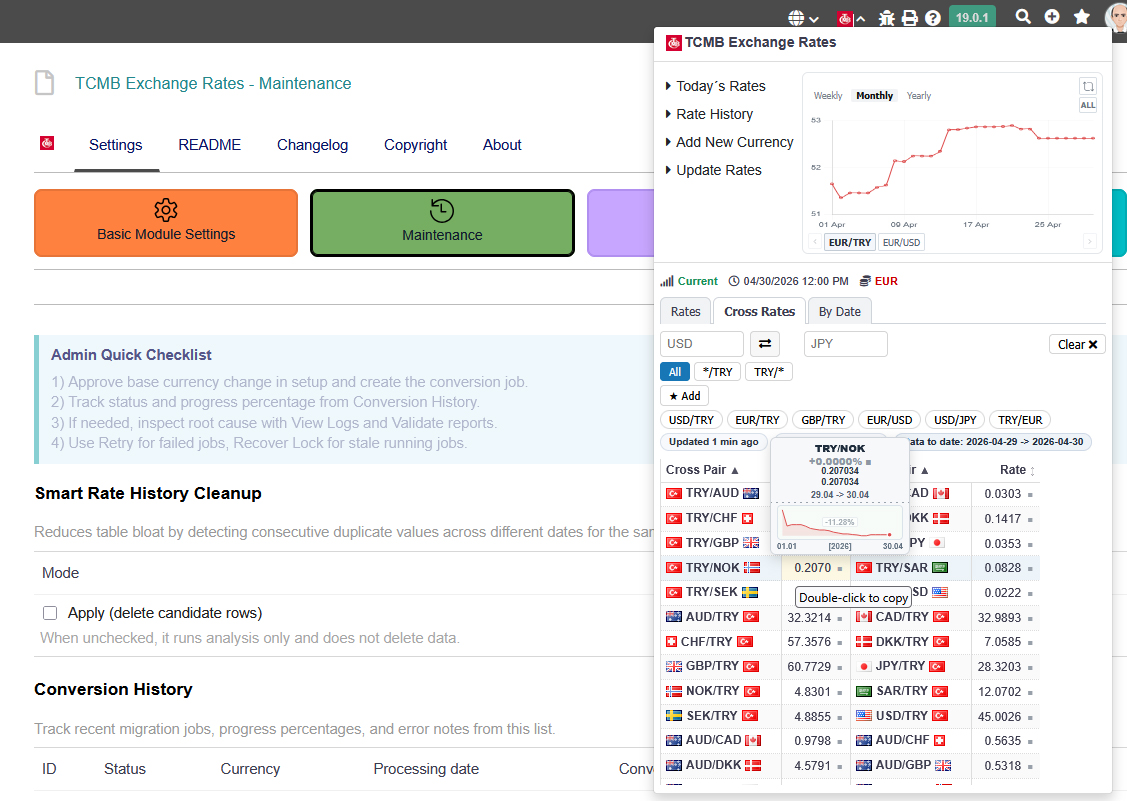Viewport: 1127px width, 811px height.
Task: Click the USD/TRY 45.0026 rate
Action: click(999, 716)
